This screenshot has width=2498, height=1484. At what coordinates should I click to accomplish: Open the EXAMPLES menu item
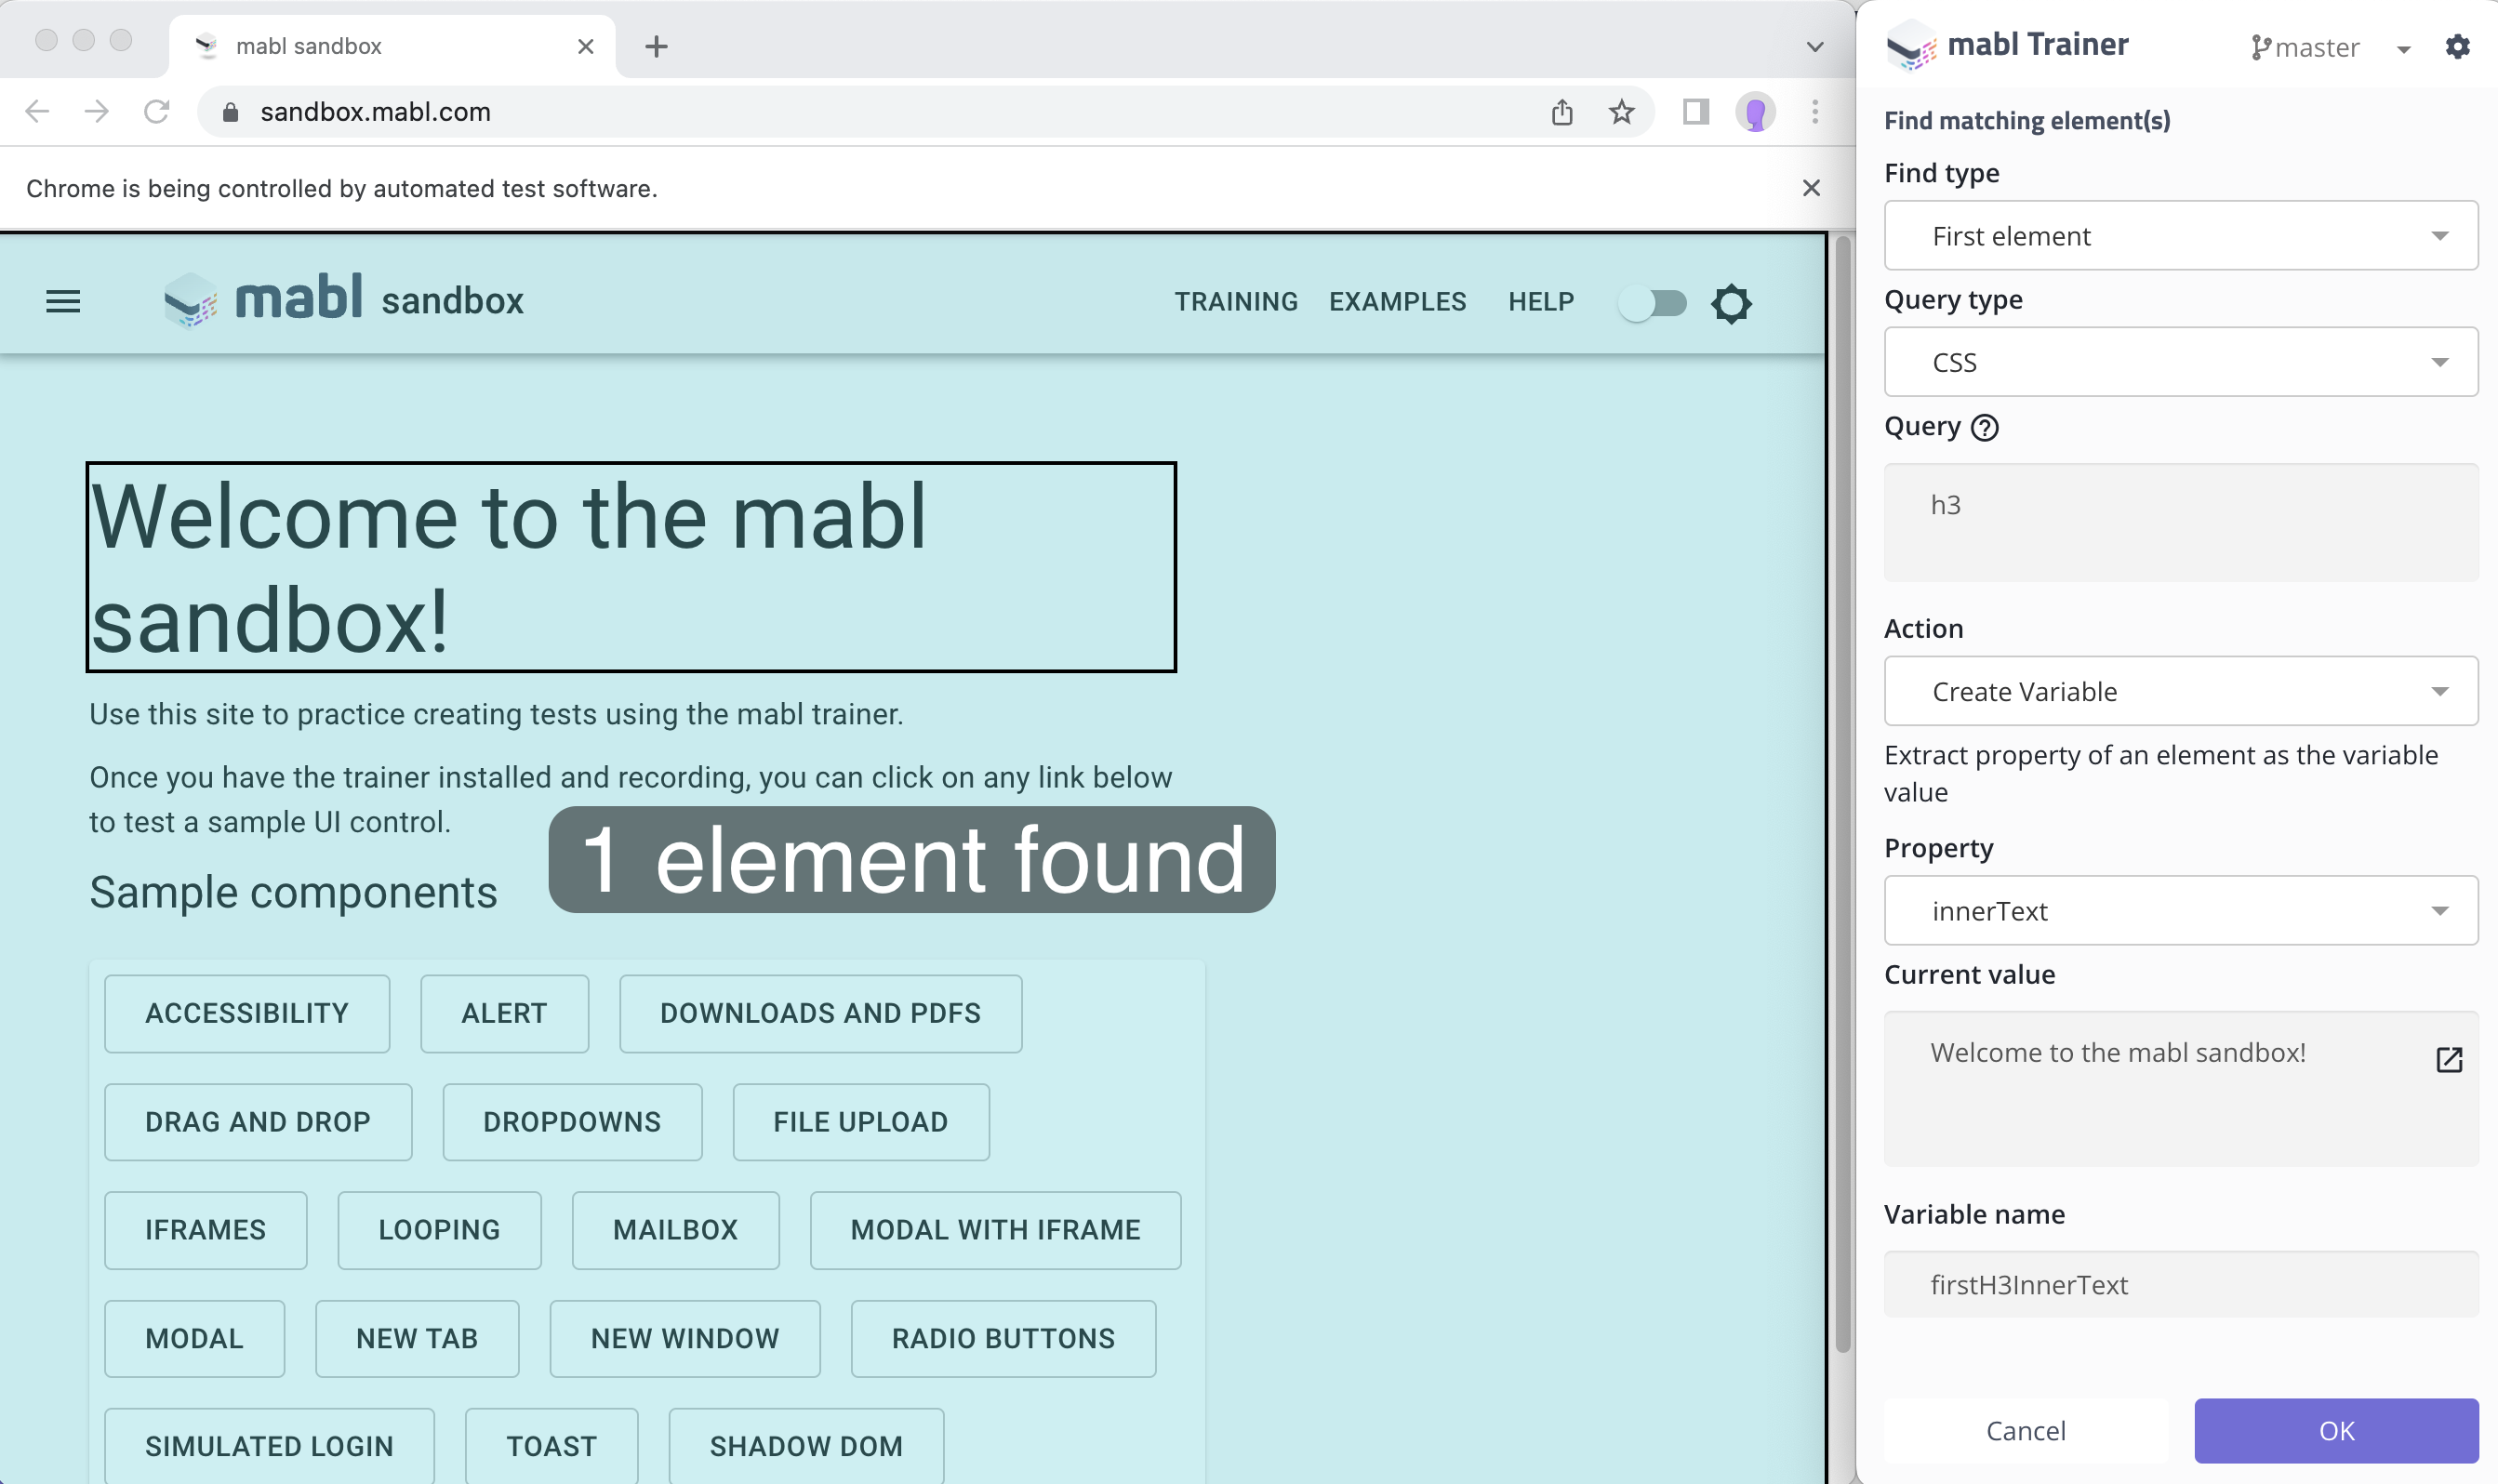click(1397, 301)
